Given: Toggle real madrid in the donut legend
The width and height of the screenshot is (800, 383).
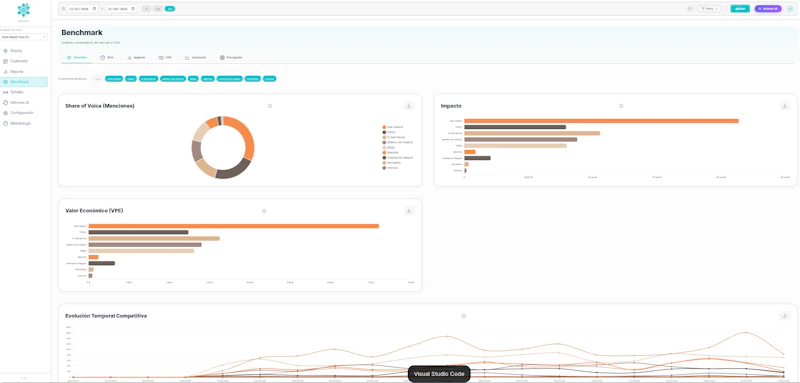Looking at the screenshot, I should [x=392, y=127].
